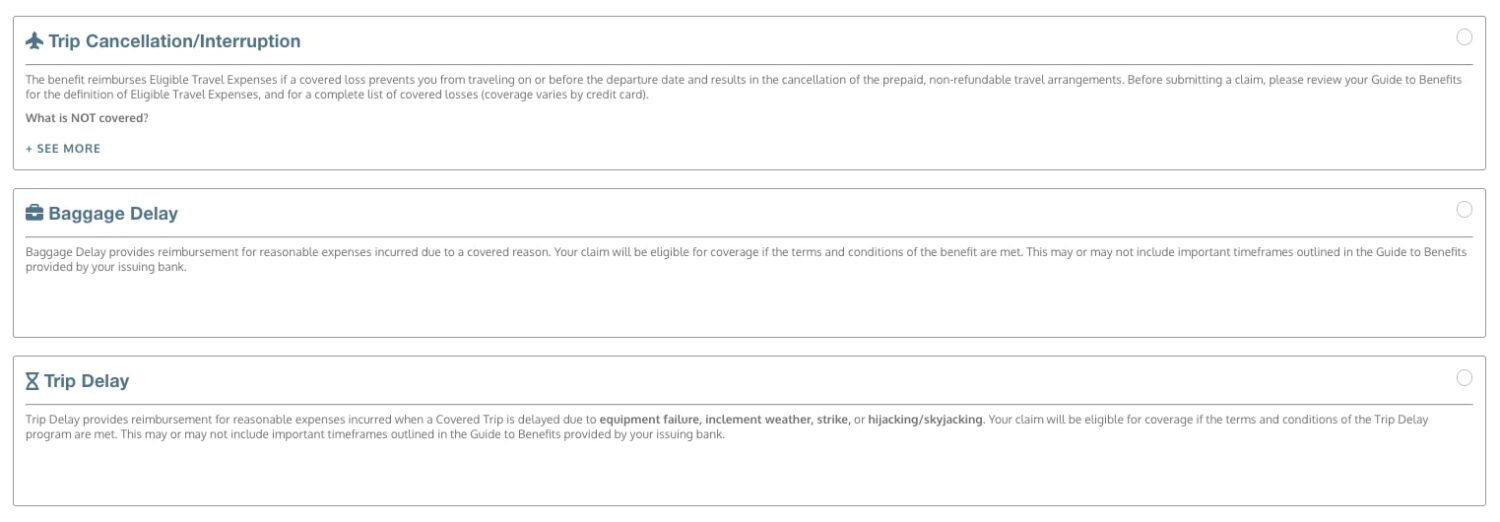This screenshot has width=1500, height=522.
Task: Expand the + SEE MORE section
Action: (63, 149)
